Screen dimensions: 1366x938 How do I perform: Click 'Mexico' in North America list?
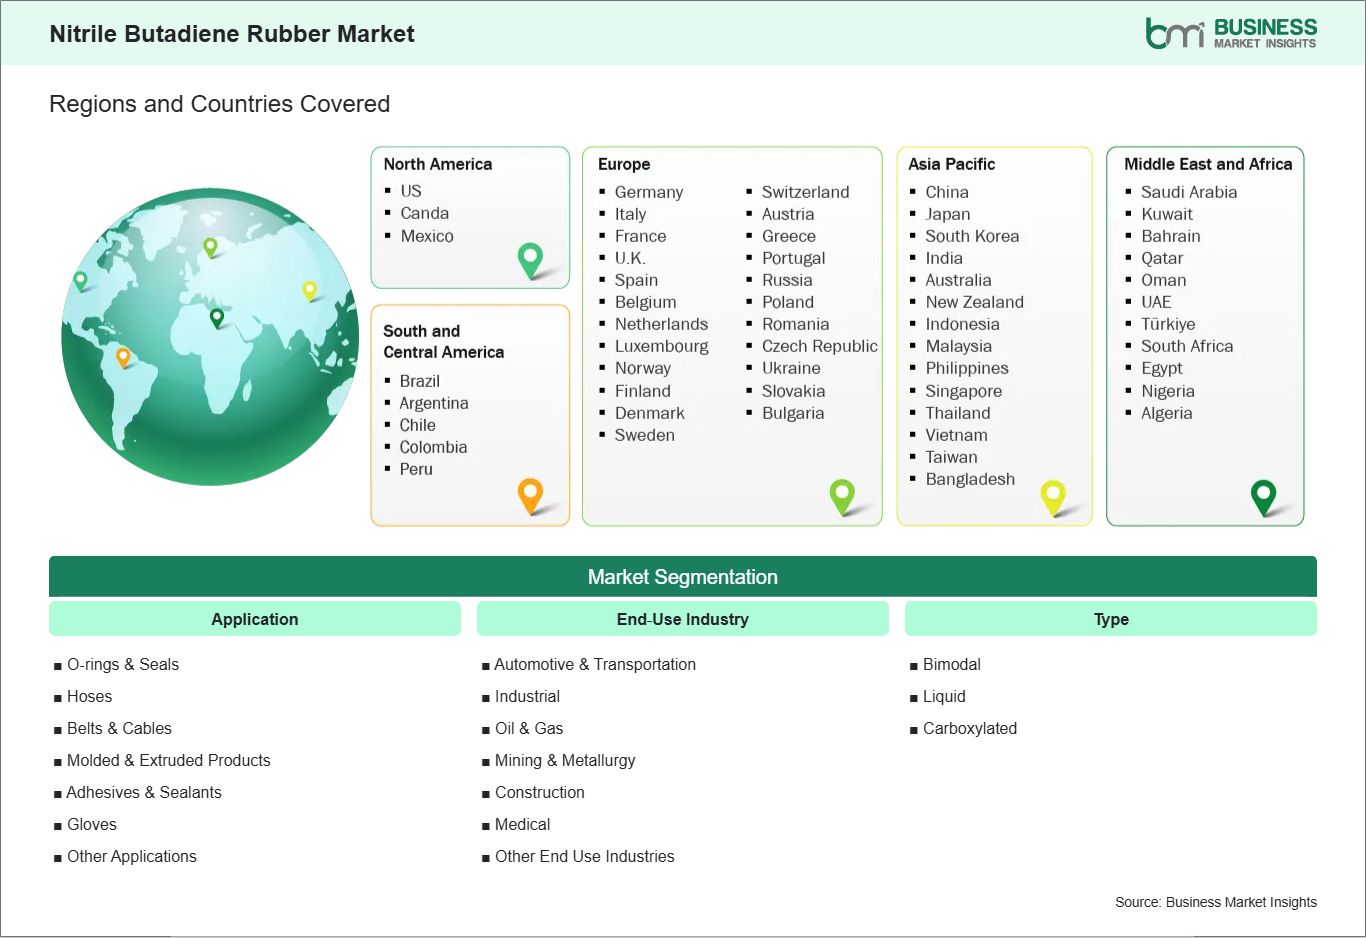coord(427,236)
